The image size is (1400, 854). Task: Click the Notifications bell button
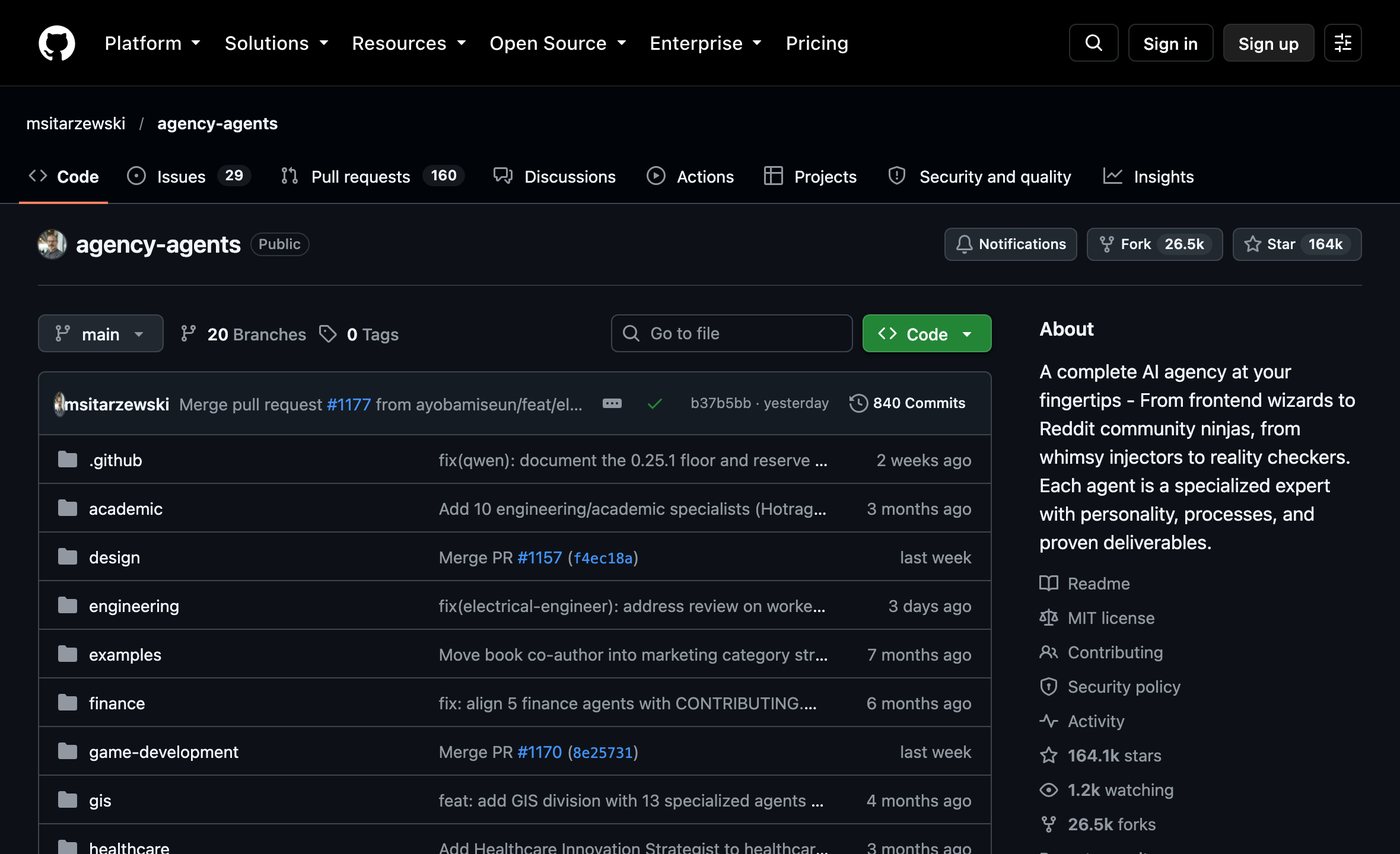pyautogui.click(x=1011, y=244)
